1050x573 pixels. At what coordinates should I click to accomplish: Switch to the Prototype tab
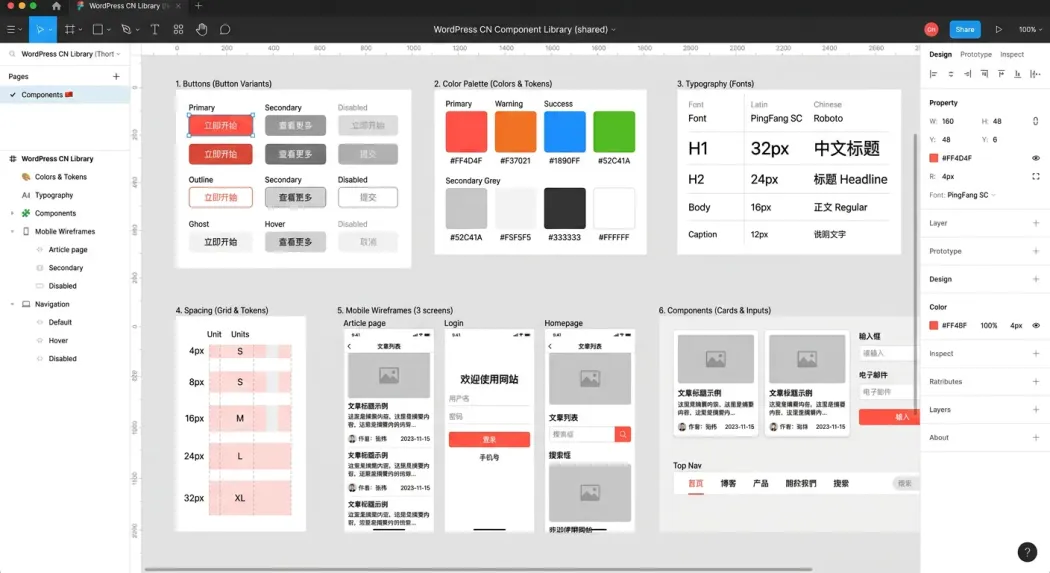976,54
